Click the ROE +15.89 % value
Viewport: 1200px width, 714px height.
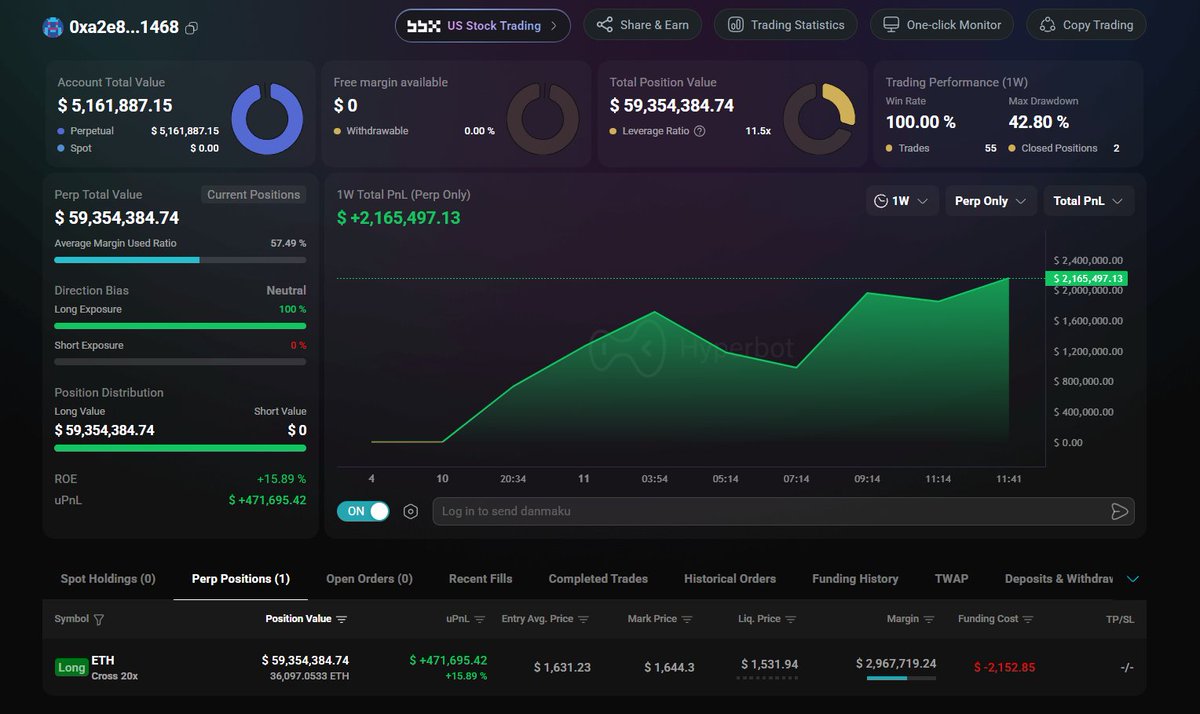[x=281, y=479]
